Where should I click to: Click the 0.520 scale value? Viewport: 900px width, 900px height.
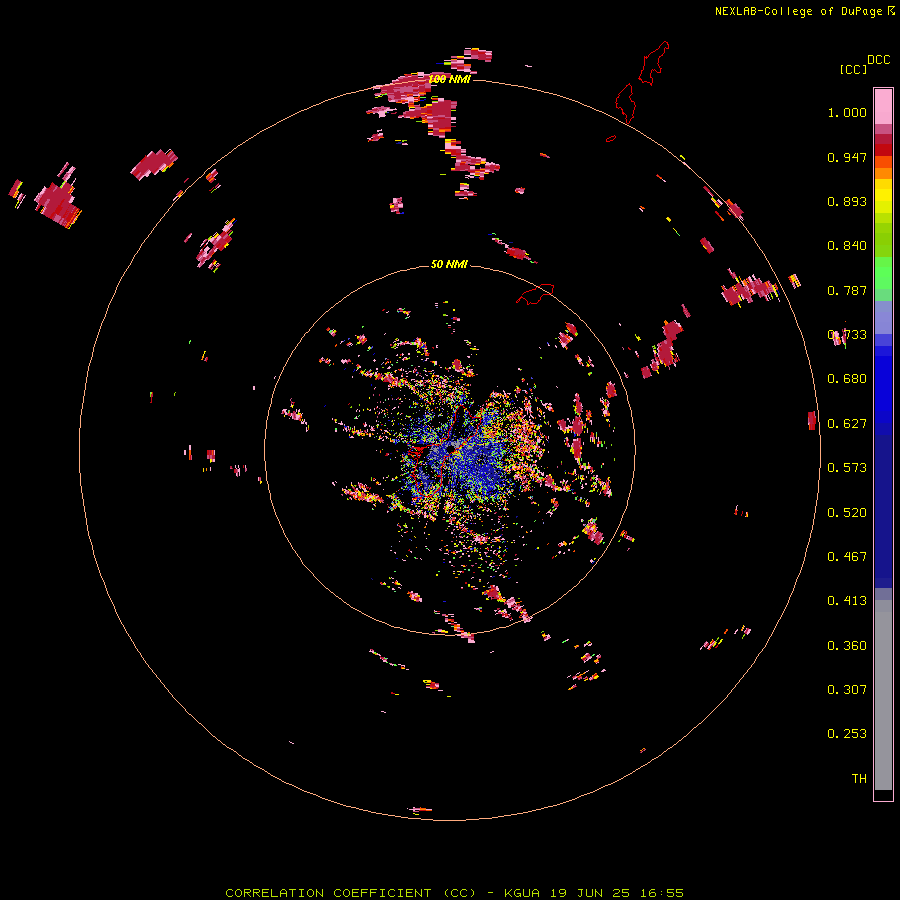click(x=847, y=513)
